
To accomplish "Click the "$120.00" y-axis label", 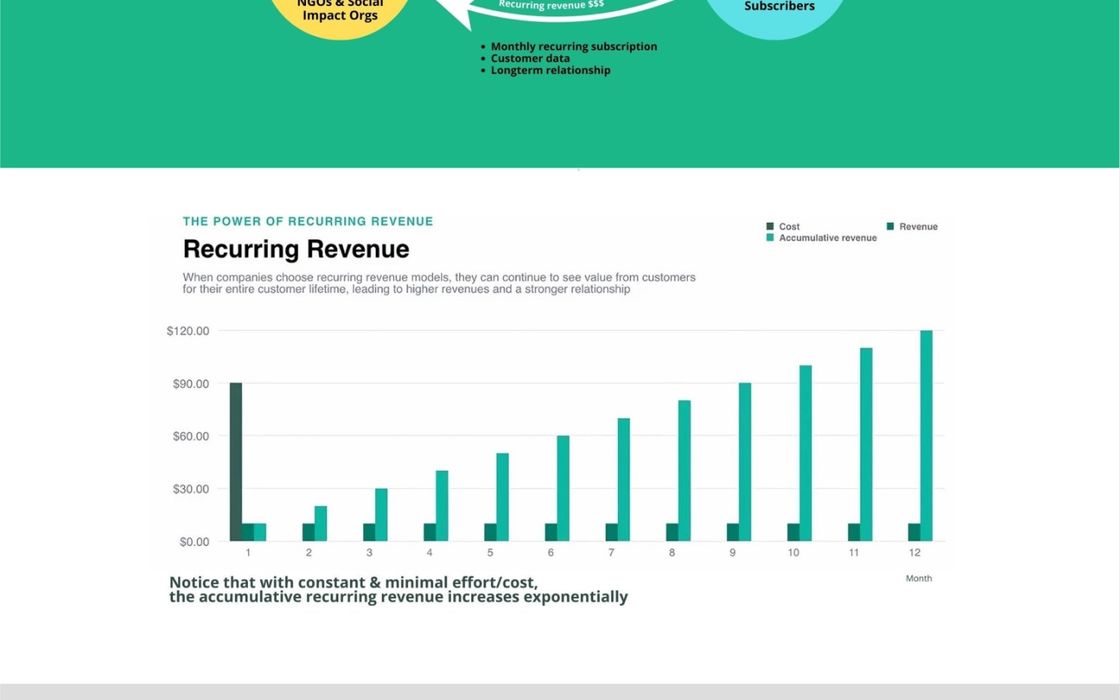I will click(188, 331).
